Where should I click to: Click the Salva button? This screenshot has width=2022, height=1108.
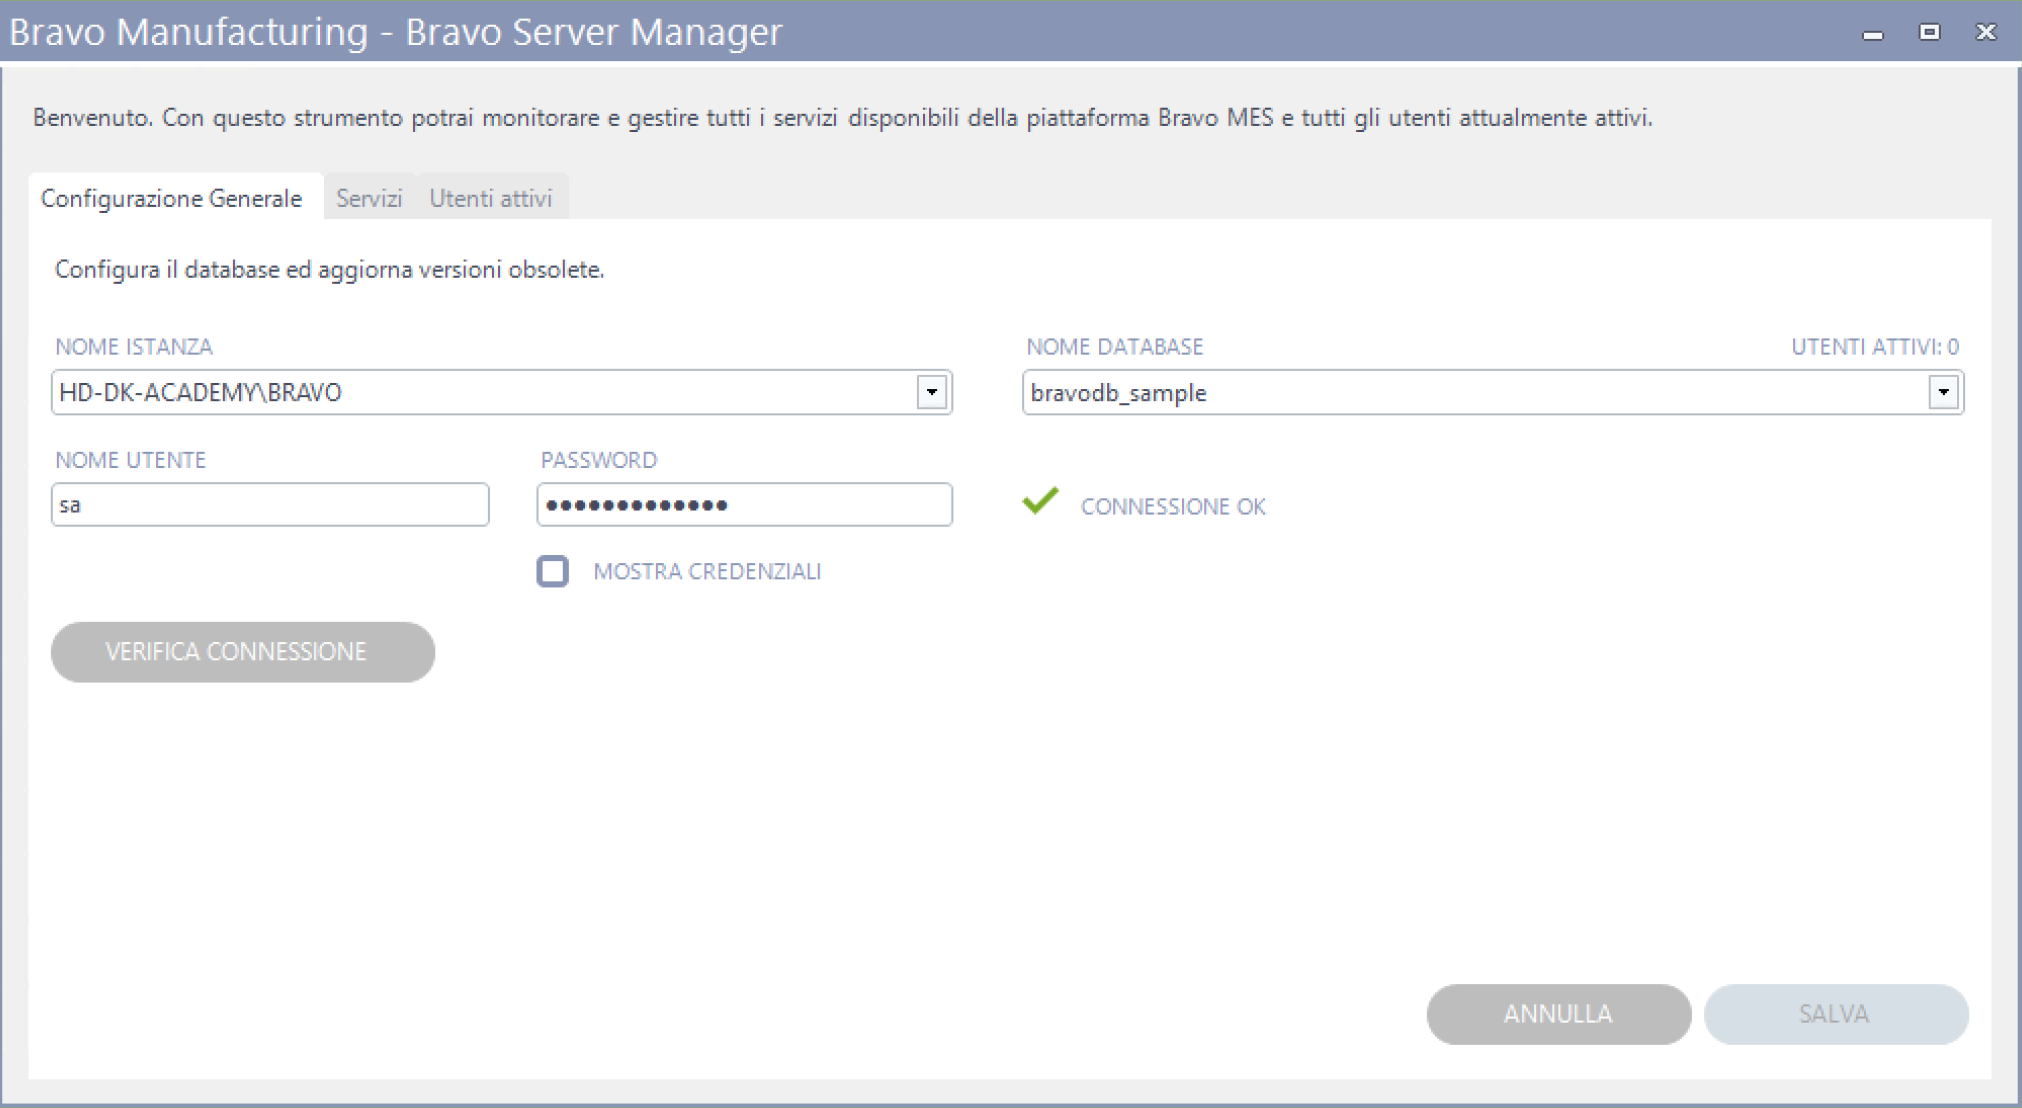1835,1014
